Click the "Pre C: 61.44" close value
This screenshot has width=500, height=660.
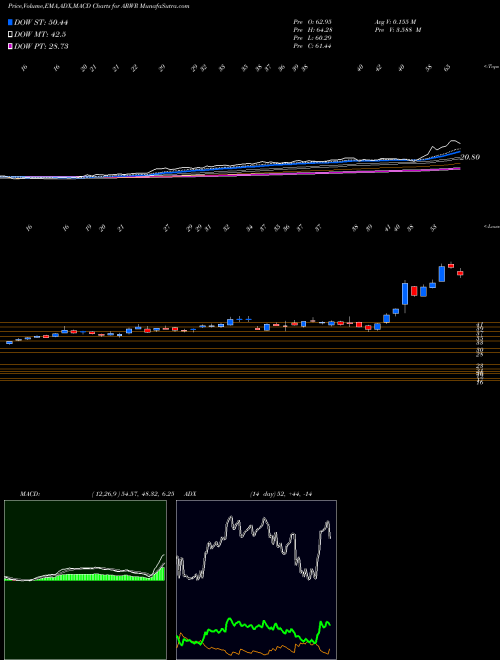[x=313, y=46]
